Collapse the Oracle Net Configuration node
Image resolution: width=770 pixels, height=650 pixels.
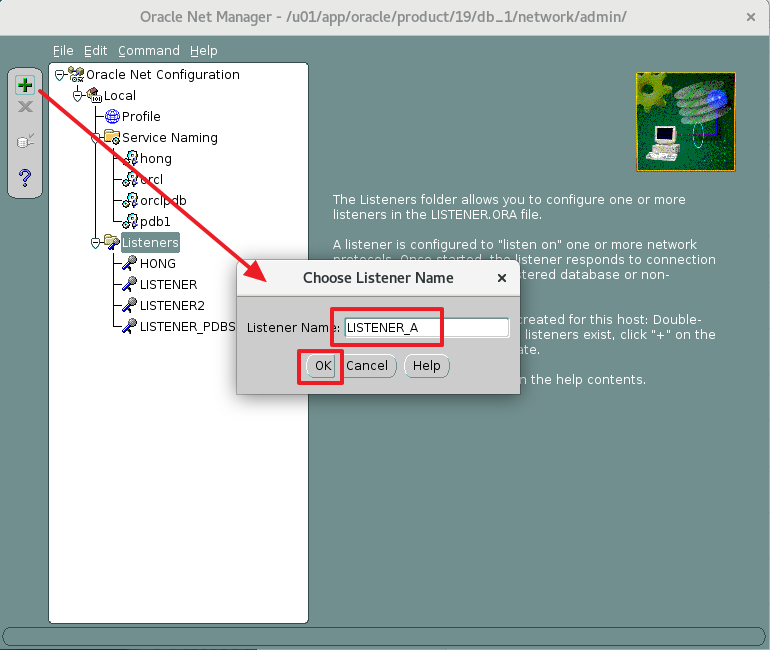coord(59,75)
